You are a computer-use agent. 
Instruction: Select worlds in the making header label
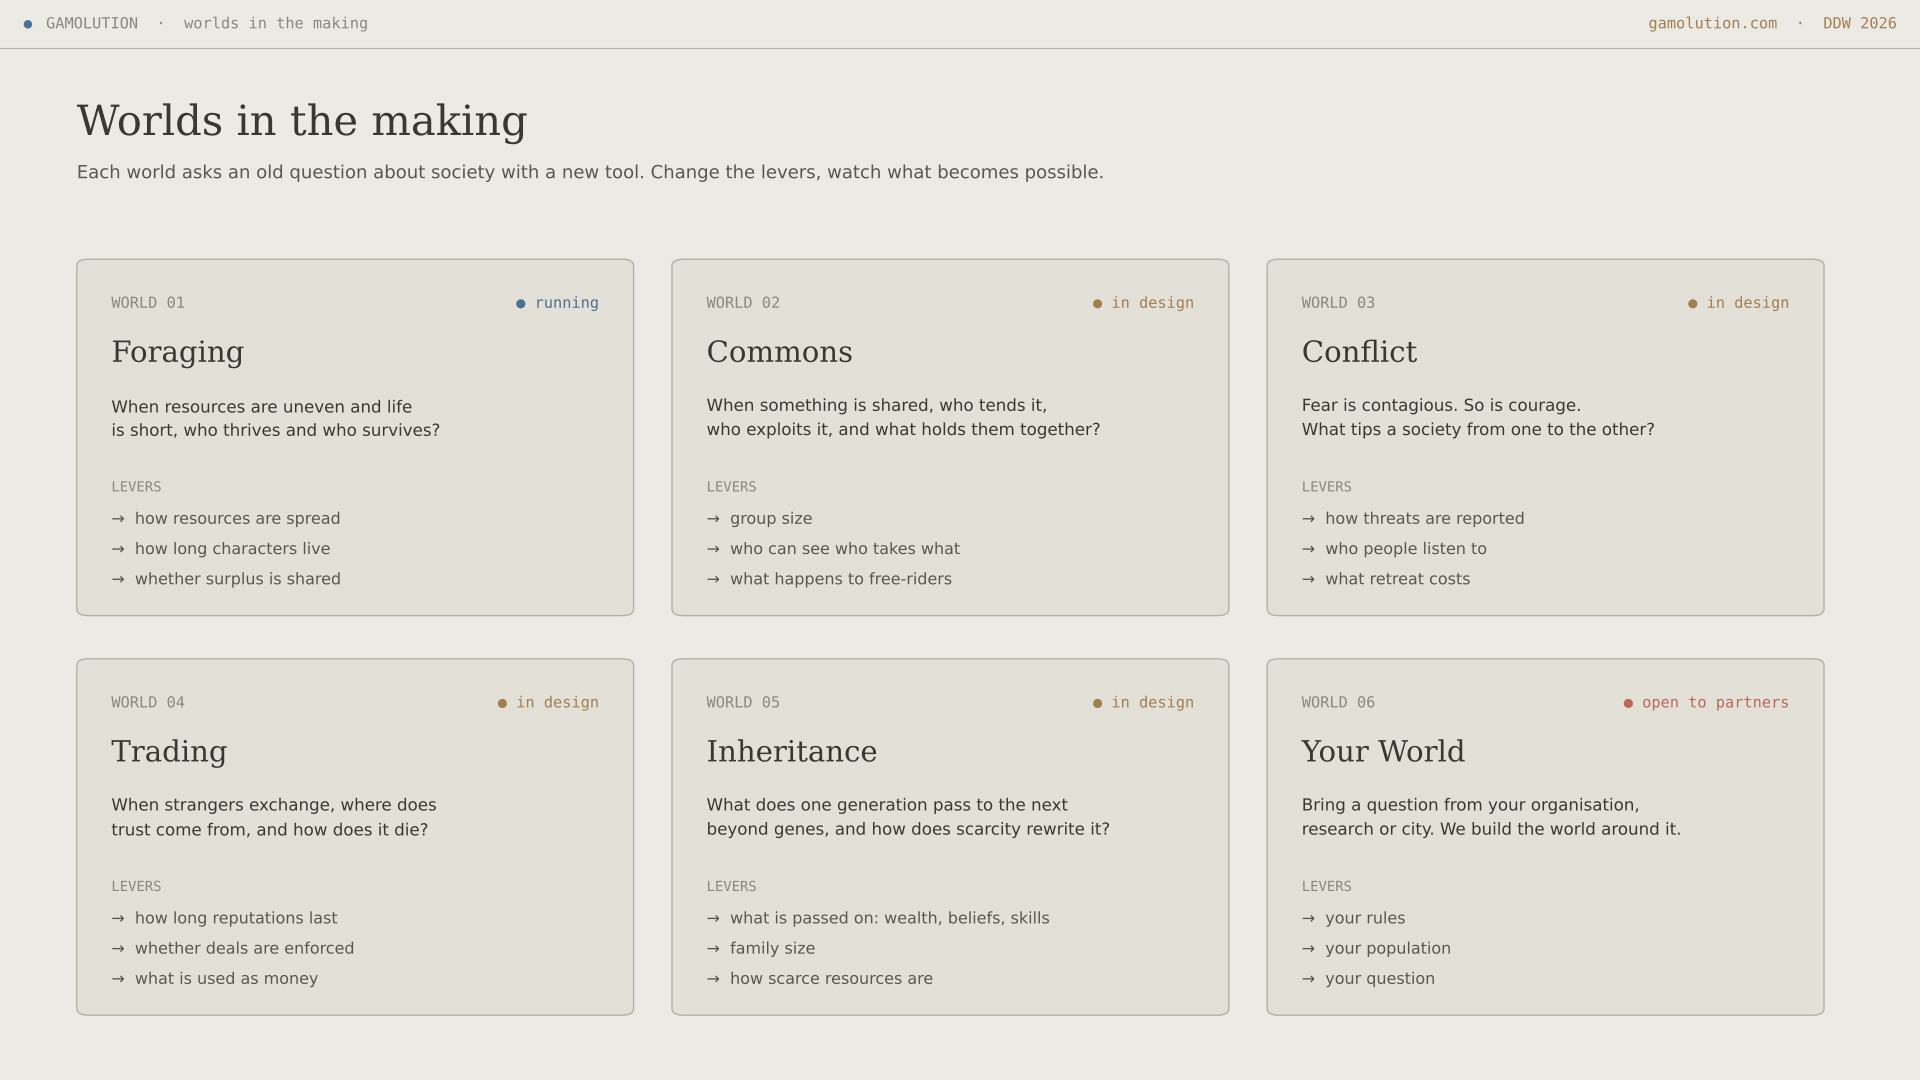pos(276,23)
